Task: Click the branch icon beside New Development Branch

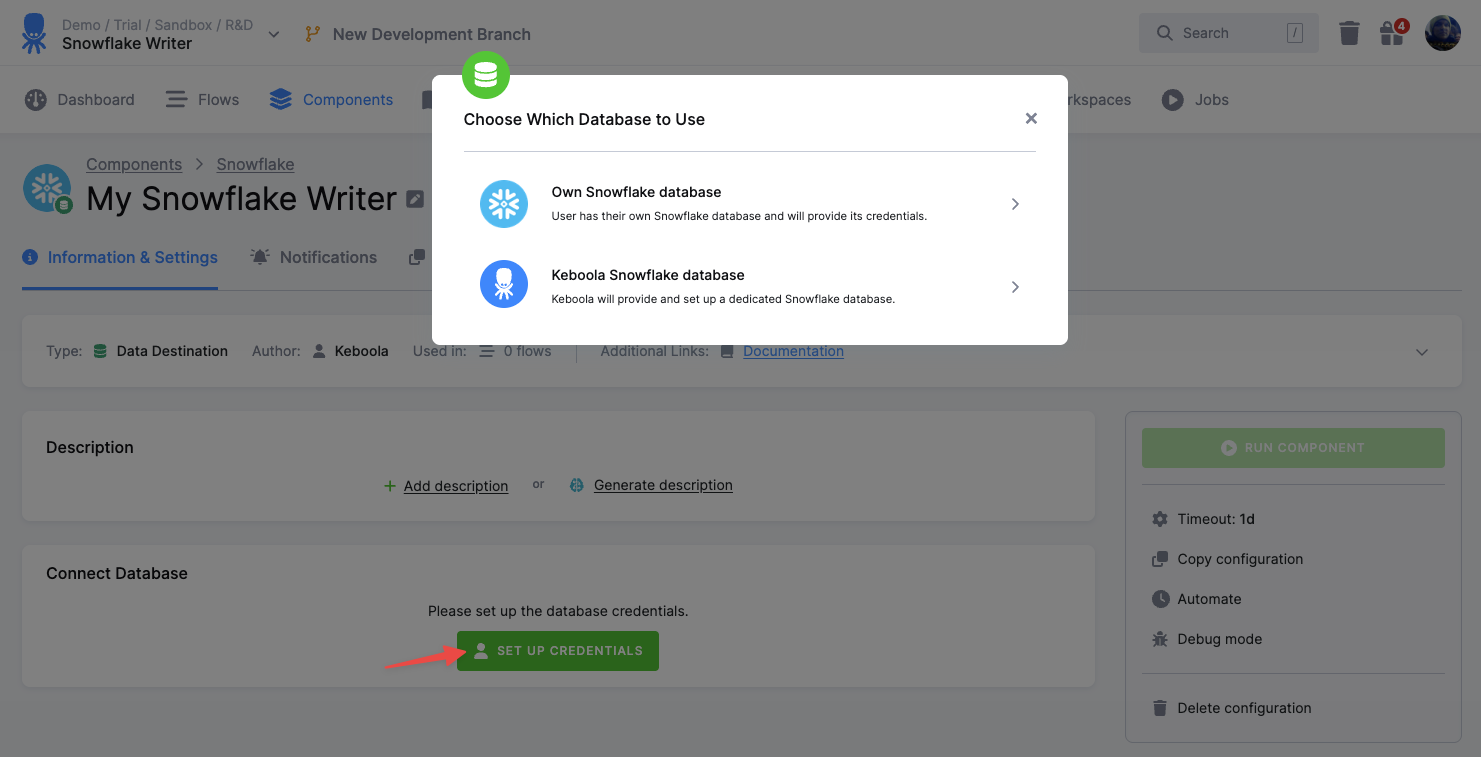Action: click(x=313, y=34)
